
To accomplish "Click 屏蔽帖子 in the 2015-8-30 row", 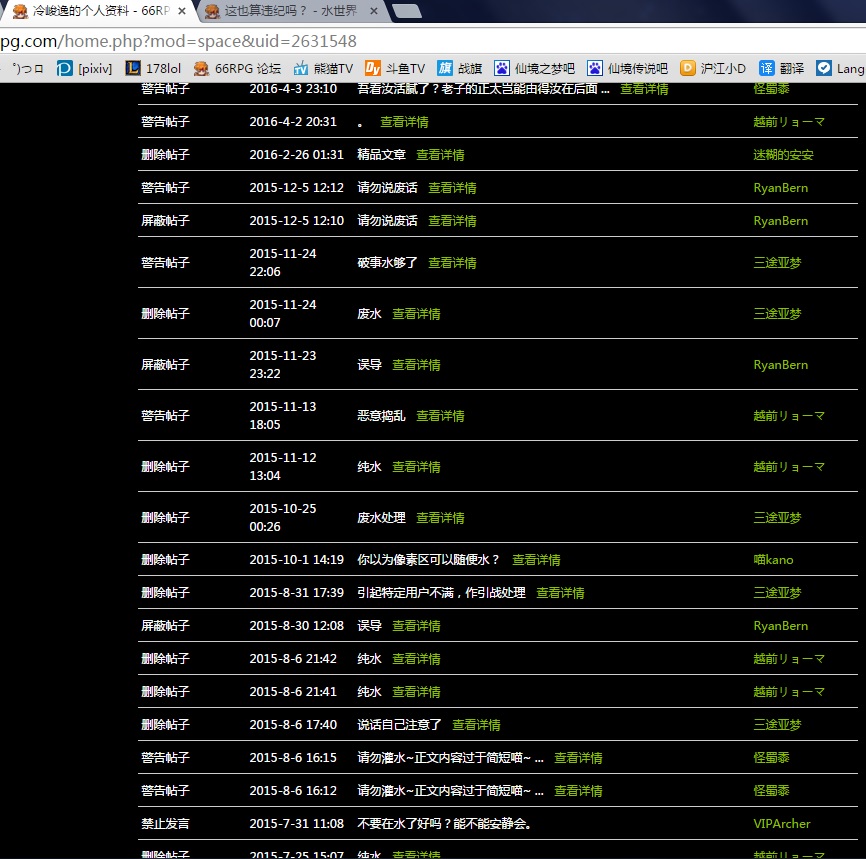I will point(166,626).
